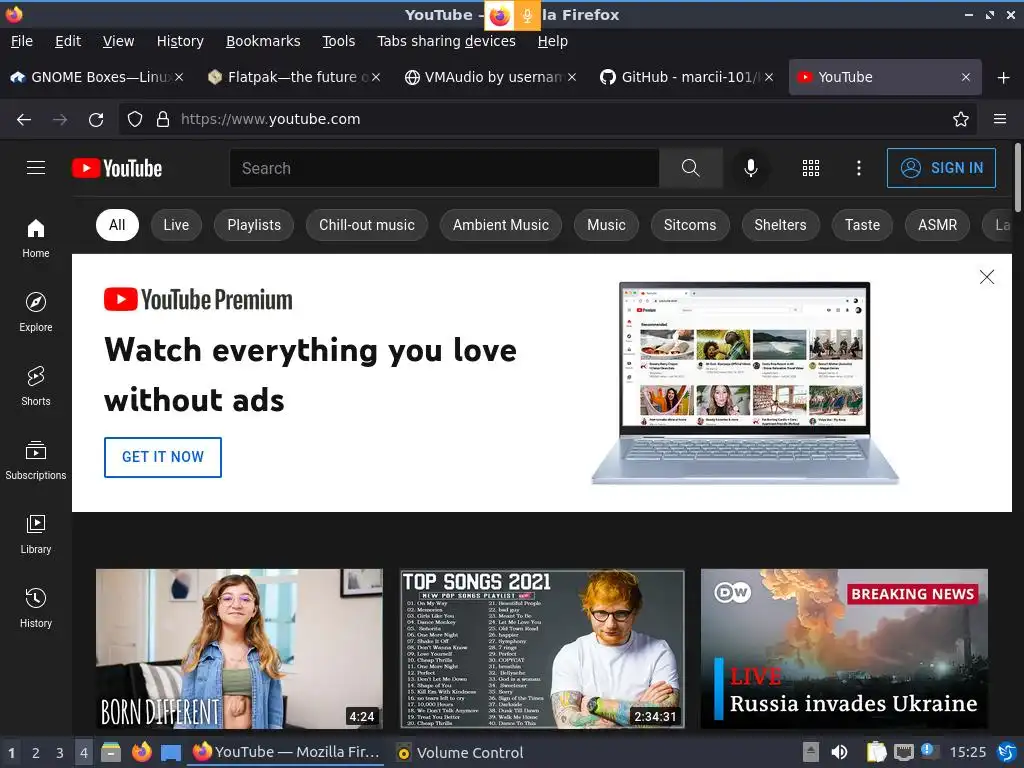Open History in sidebar
Image resolution: width=1024 pixels, height=768 pixels.
click(36, 608)
